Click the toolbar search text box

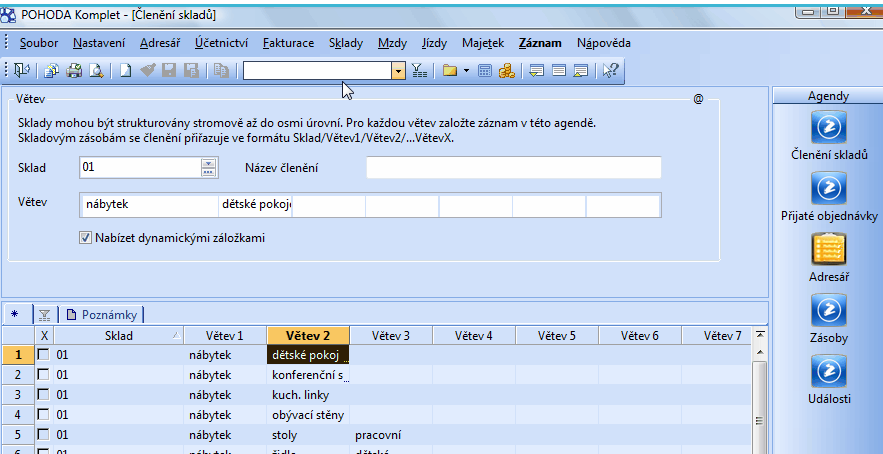point(318,71)
